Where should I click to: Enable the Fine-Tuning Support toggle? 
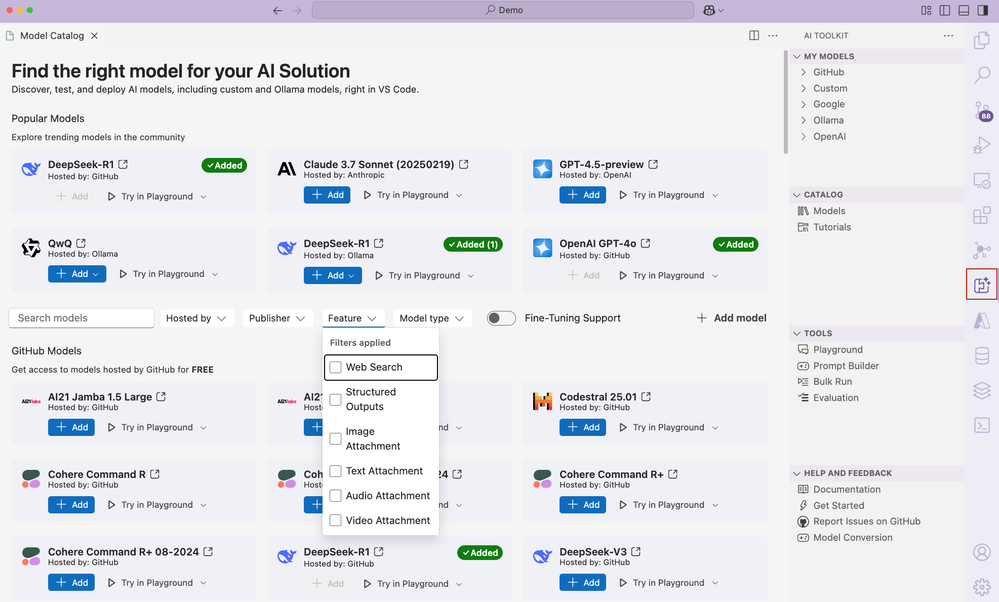click(x=501, y=318)
